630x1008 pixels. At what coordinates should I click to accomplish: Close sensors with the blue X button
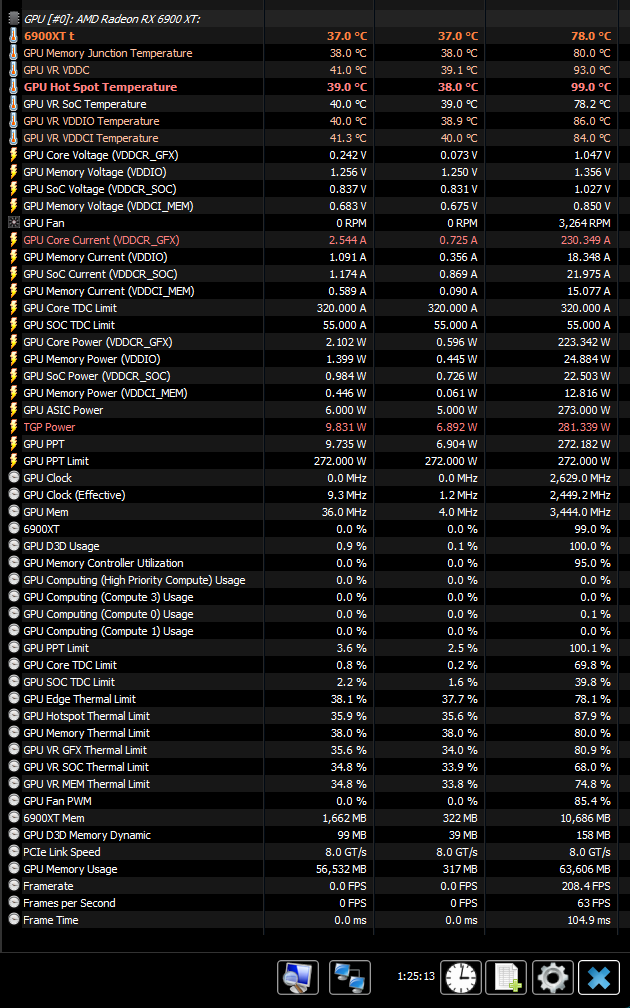coord(599,977)
